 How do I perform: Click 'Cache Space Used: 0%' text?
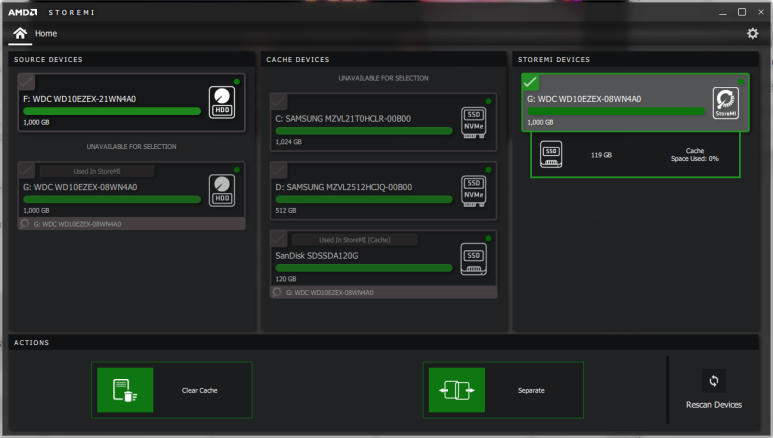click(x=695, y=154)
